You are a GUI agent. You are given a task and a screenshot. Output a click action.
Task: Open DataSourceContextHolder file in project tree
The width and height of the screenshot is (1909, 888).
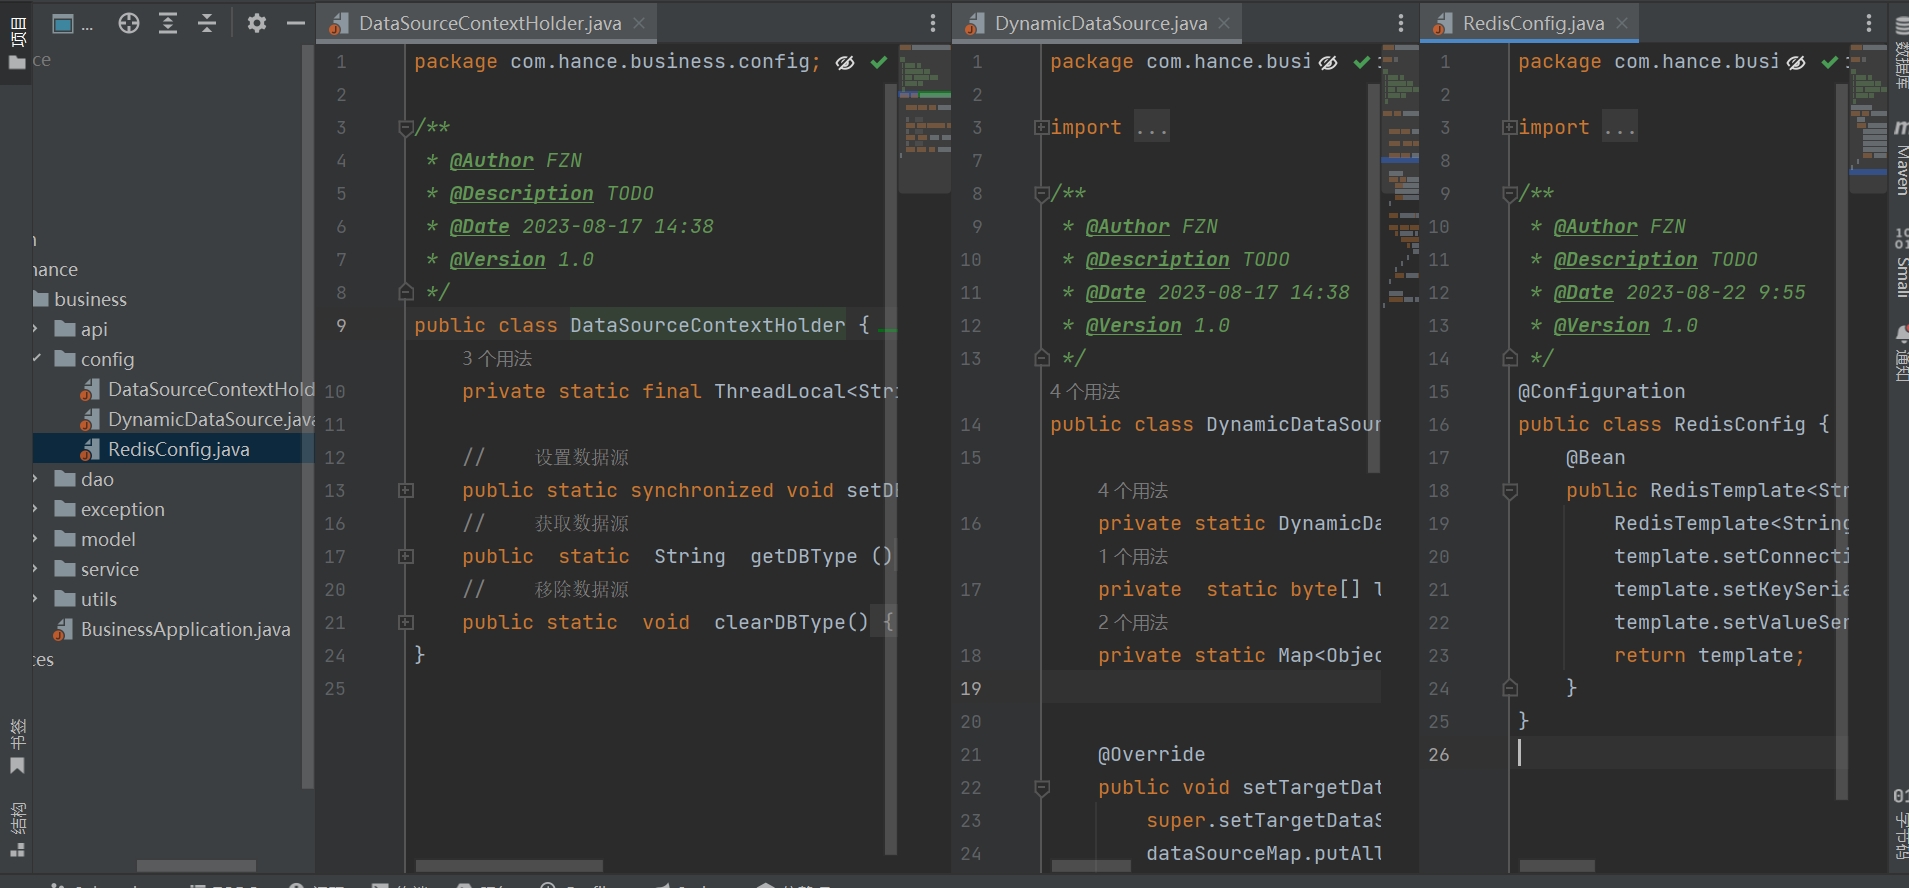[198, 389]
